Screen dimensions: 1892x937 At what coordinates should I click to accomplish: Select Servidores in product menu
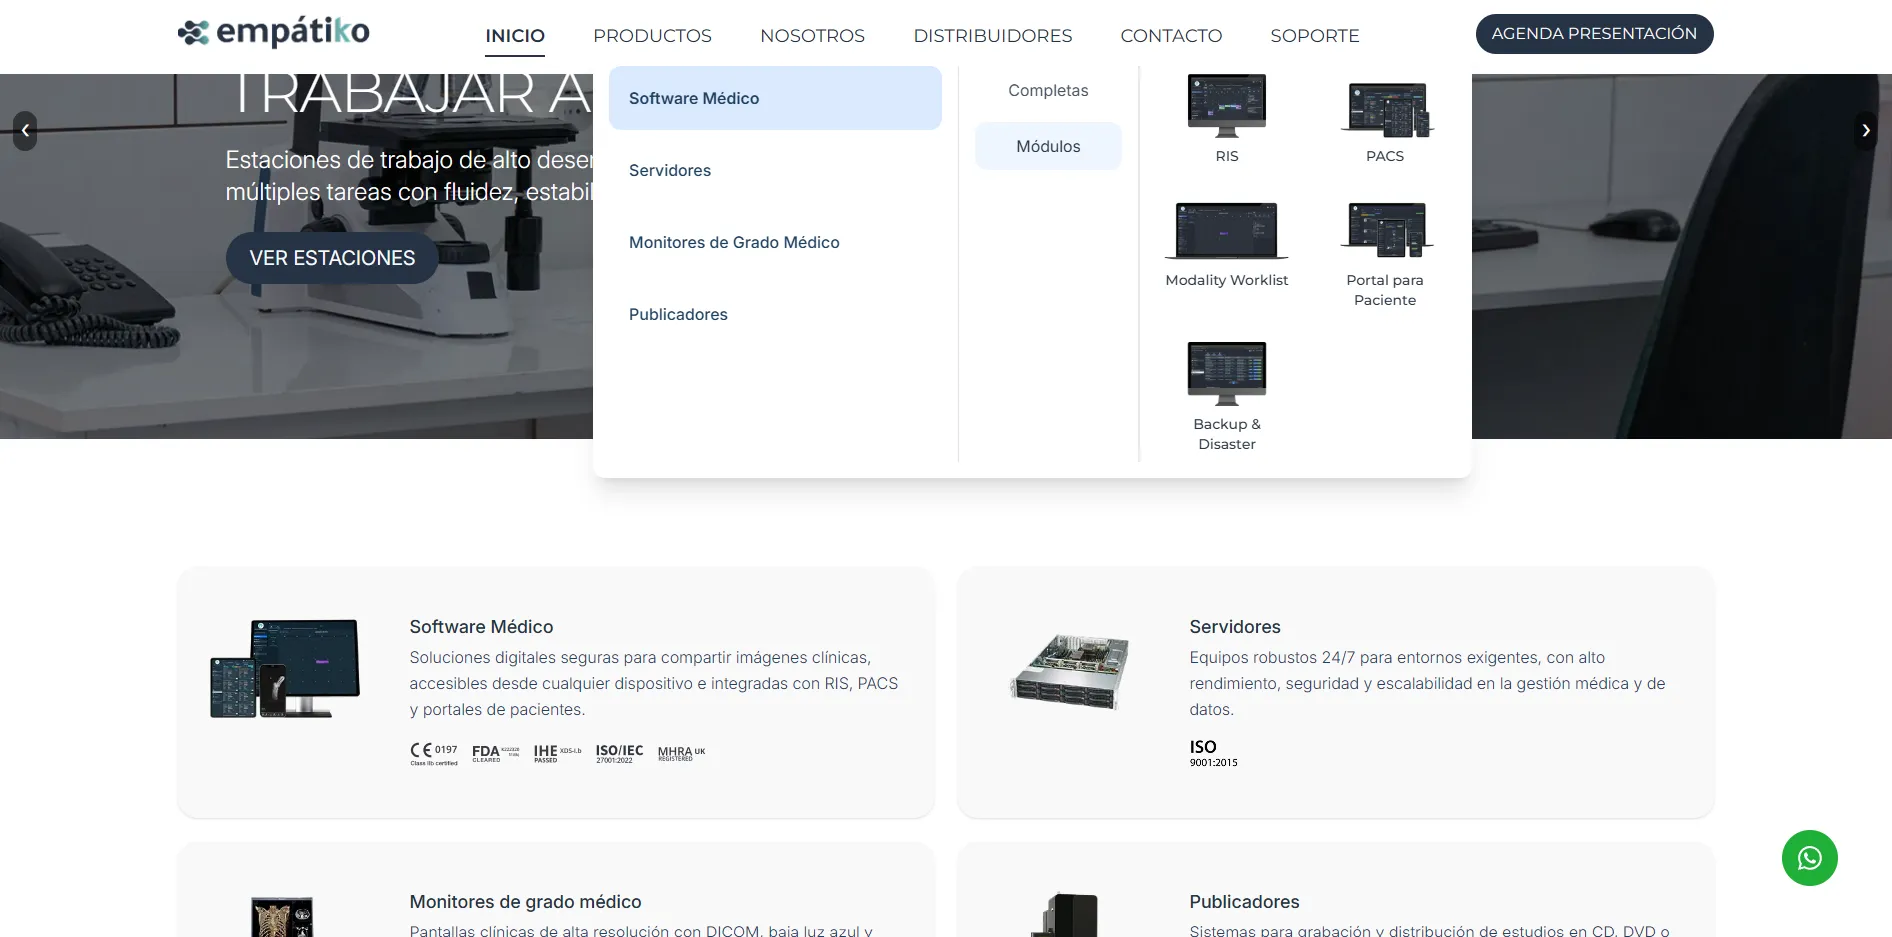[775, 170]
